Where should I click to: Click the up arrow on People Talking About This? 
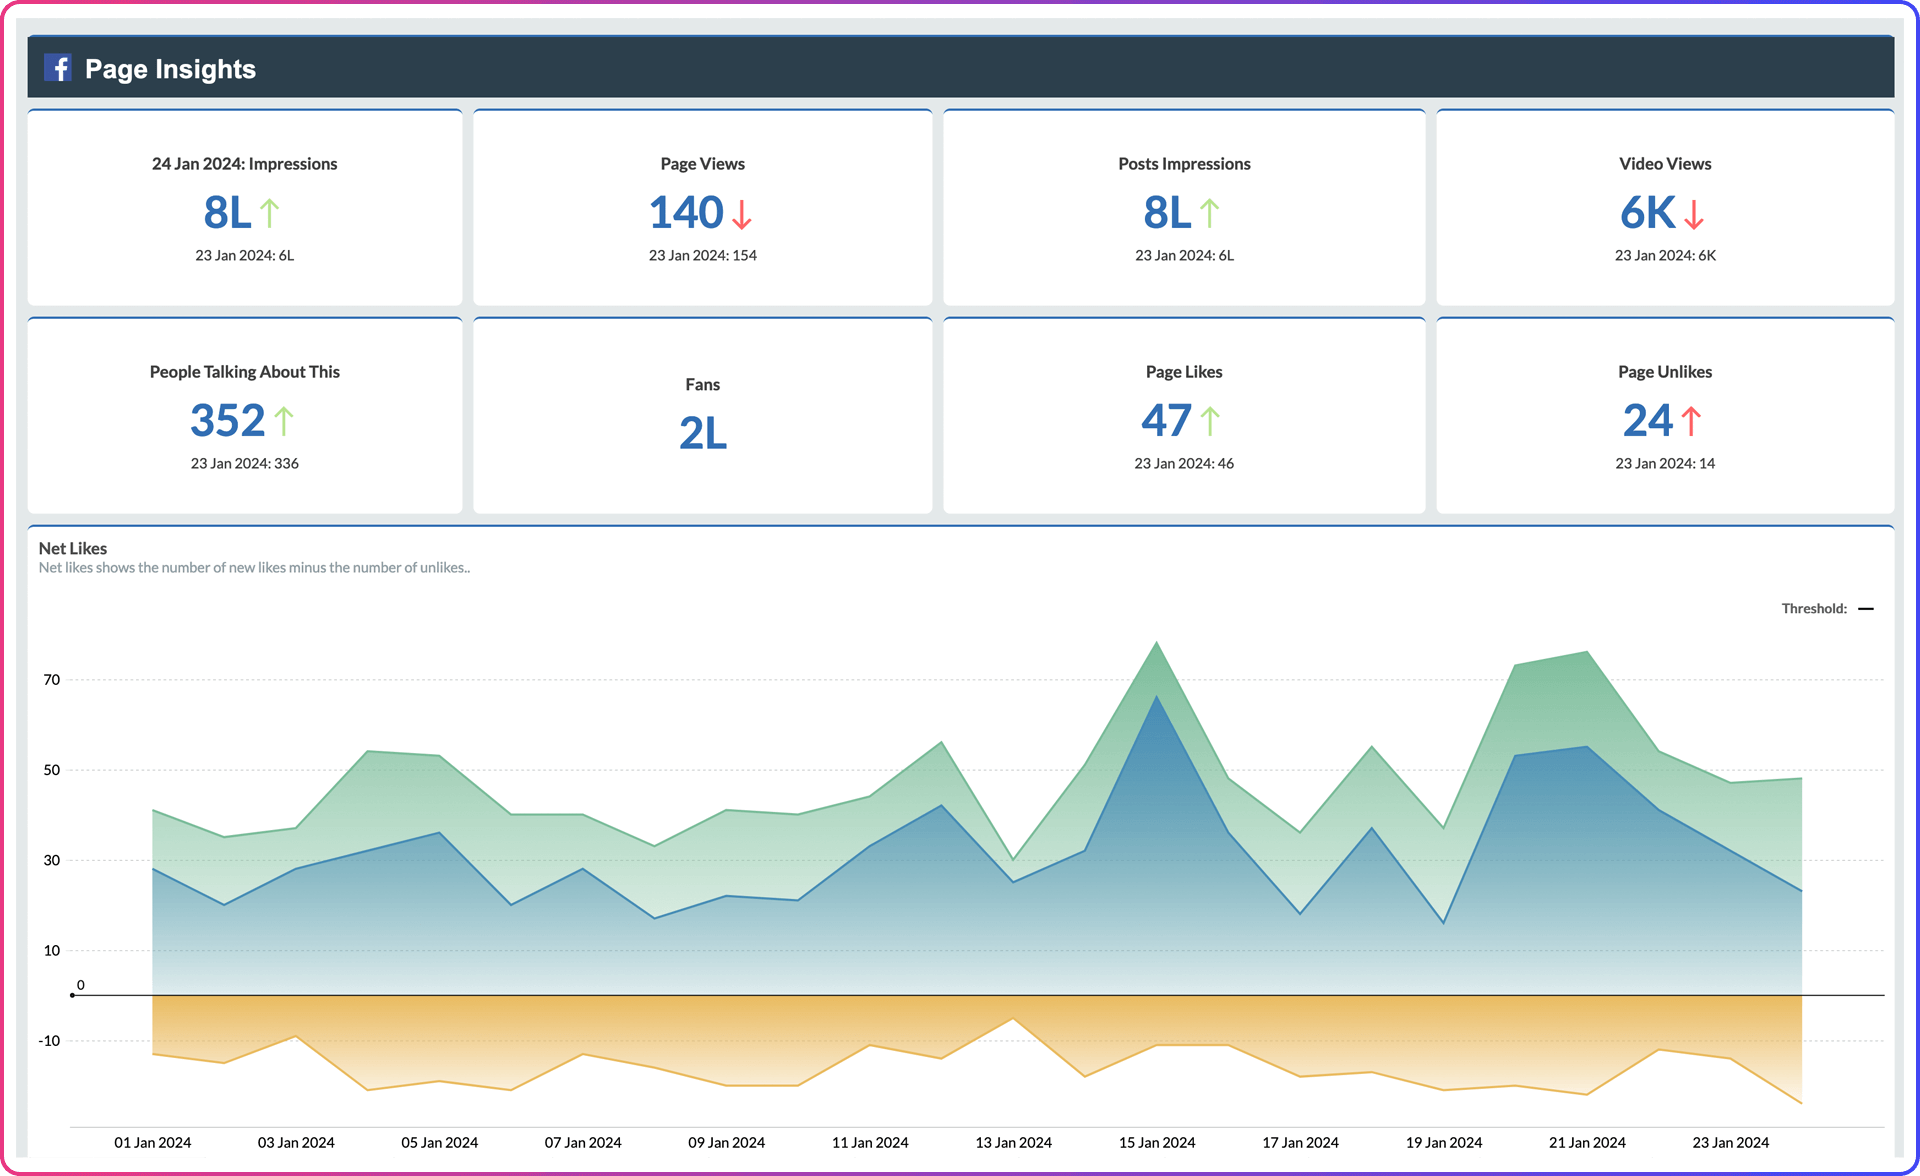pyautogui.click(x=284, y=420)
